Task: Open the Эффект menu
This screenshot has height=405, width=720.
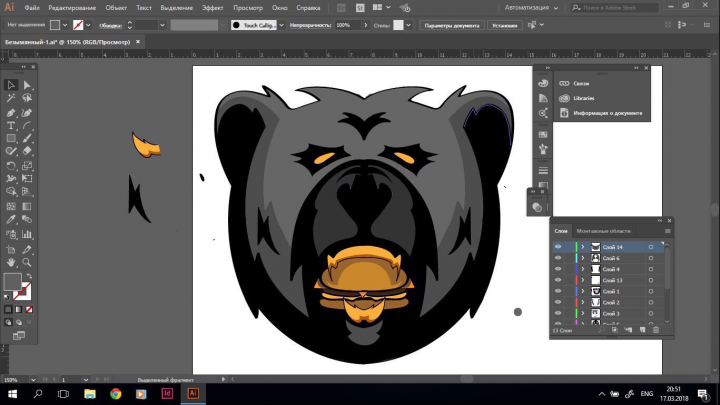Action: point(213,8)
